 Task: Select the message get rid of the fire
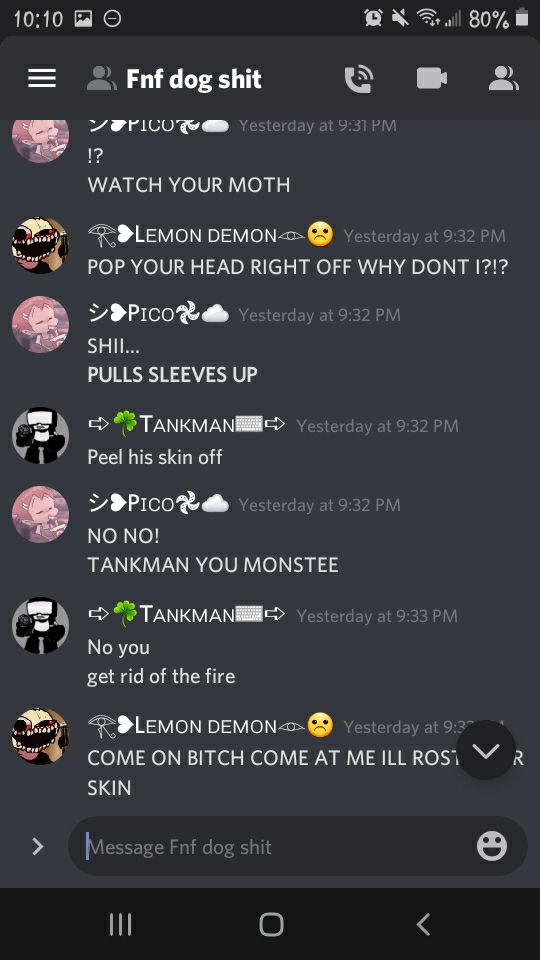click(161, 677)
